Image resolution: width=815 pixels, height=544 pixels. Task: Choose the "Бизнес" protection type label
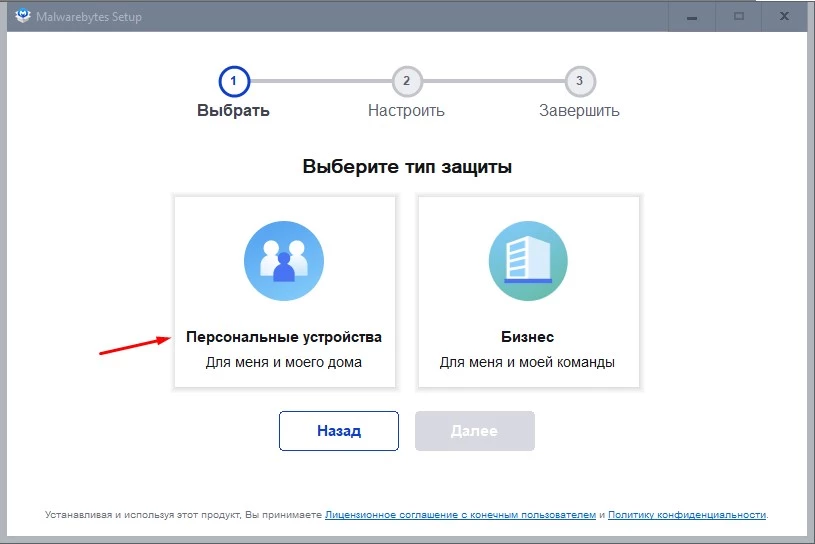[527, 337]
